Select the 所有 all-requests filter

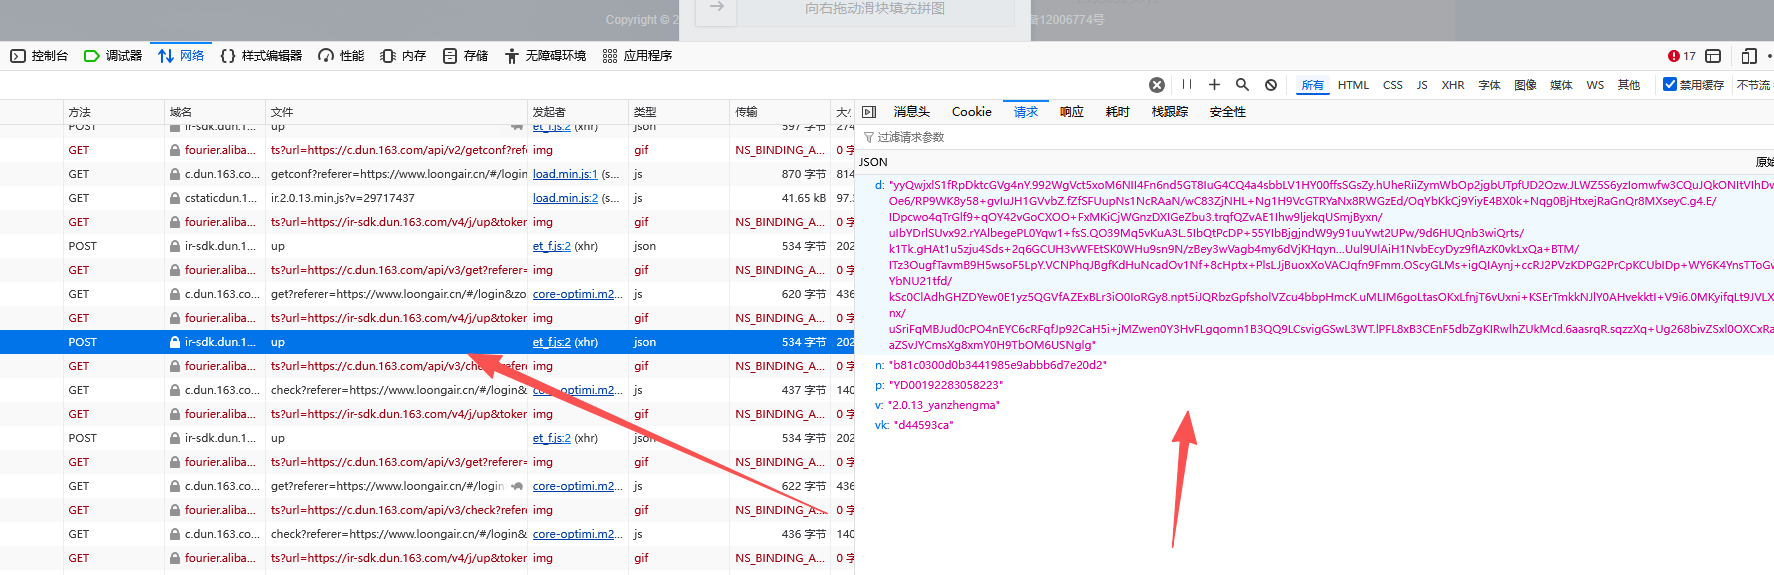(x=1312, y=85)
